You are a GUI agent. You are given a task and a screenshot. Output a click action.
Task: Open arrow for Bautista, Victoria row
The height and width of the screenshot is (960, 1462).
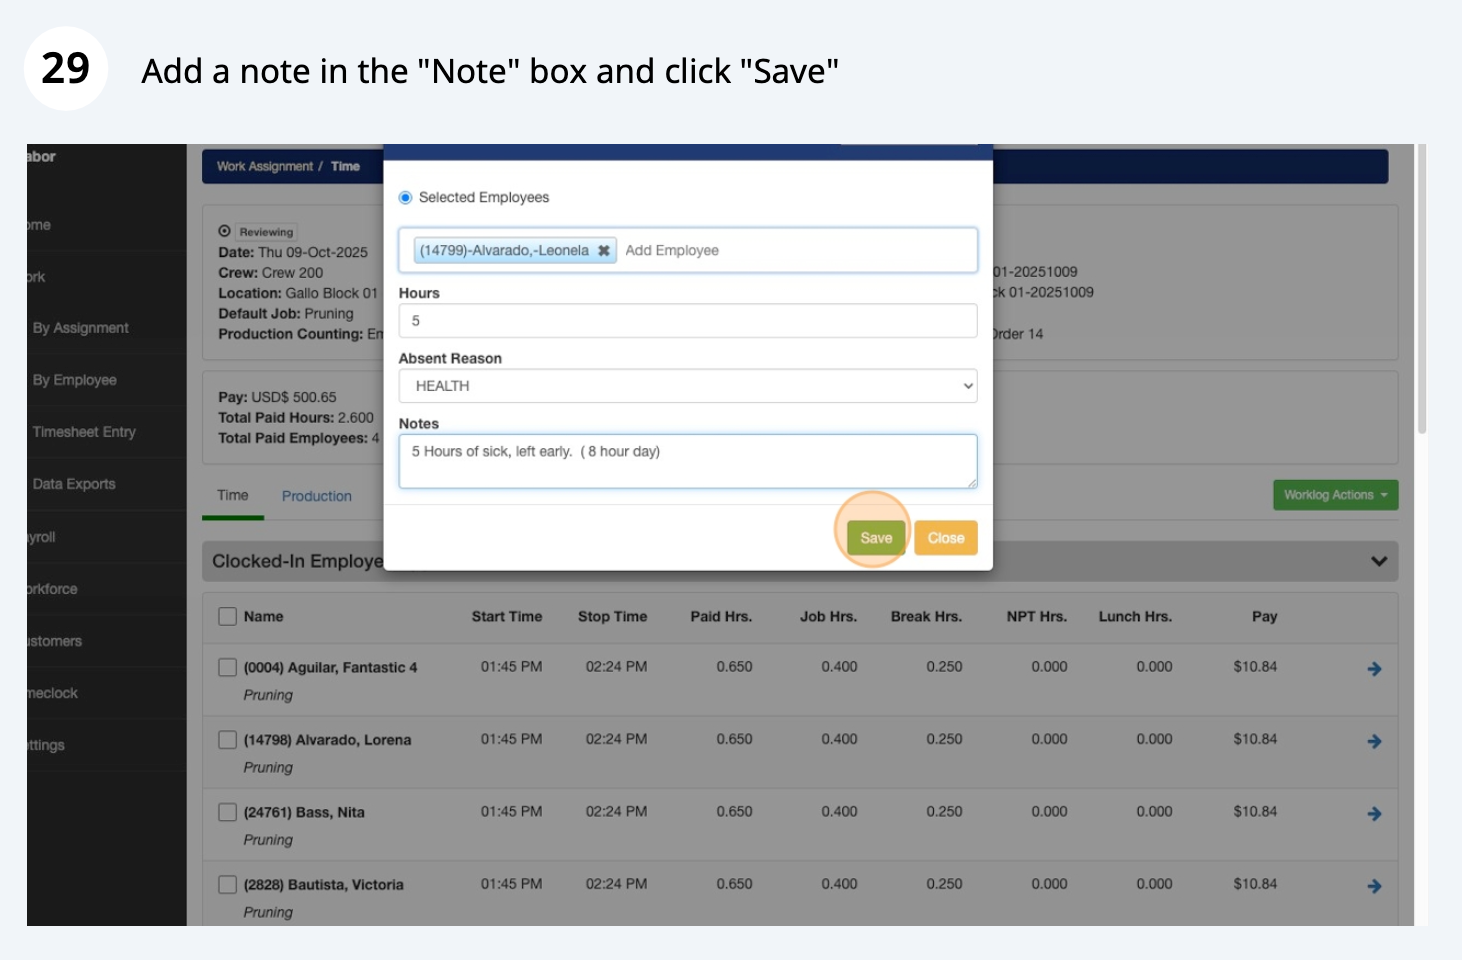click(x=1374, y=887)
